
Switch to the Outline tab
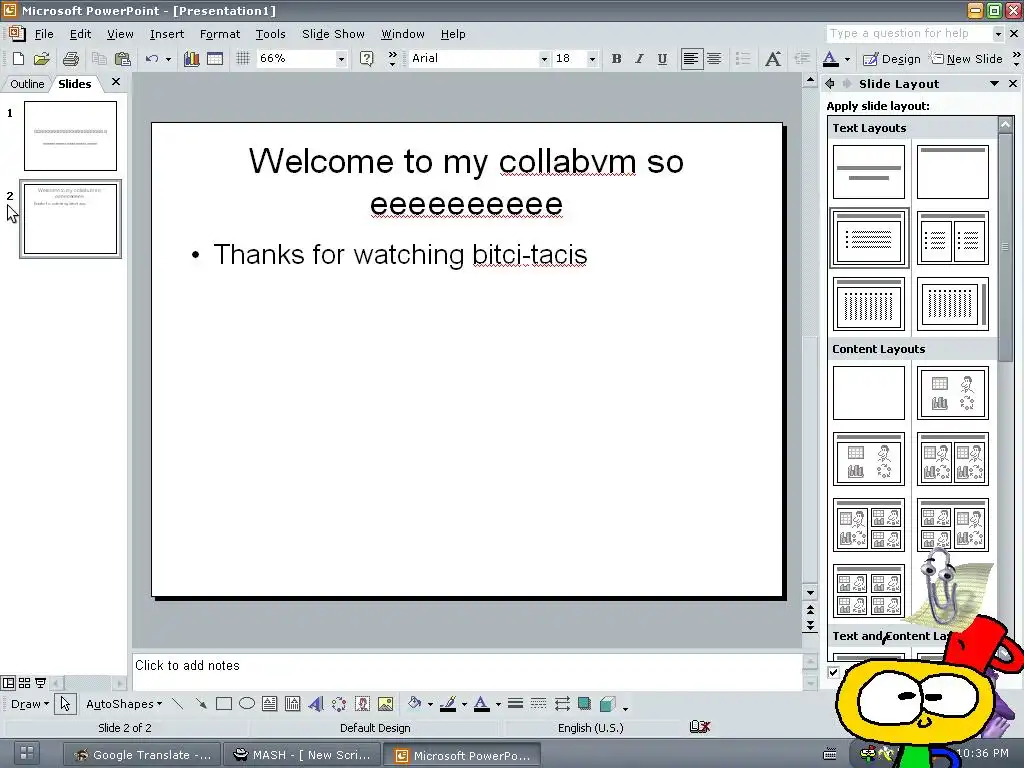[x=27, y=84]
